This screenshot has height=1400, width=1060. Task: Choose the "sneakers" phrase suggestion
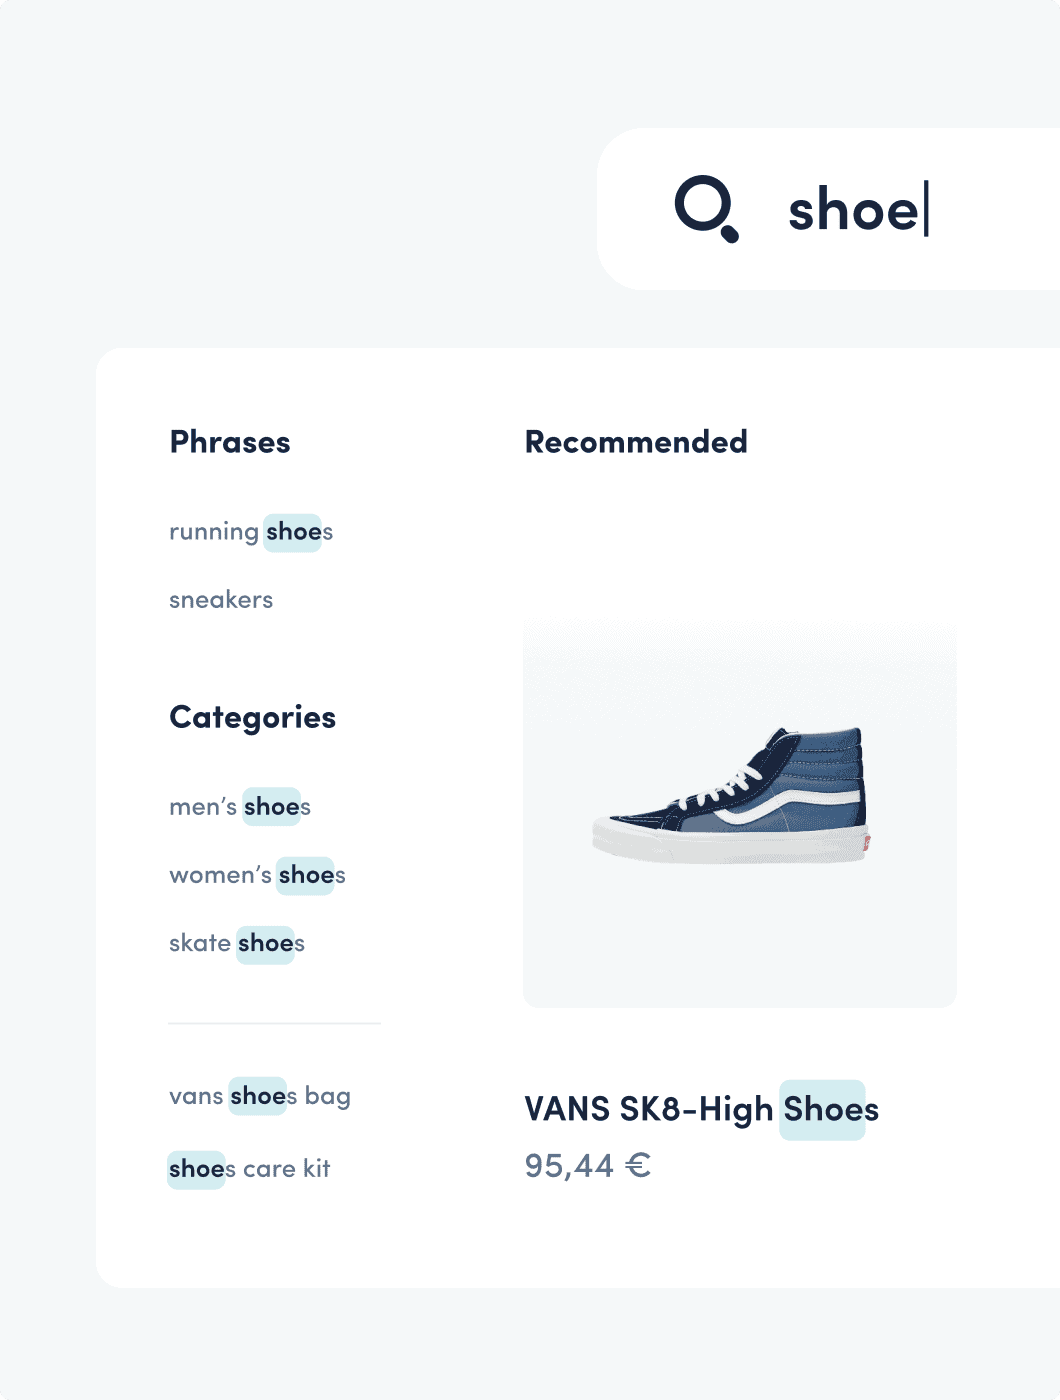[x=221, y=600]
